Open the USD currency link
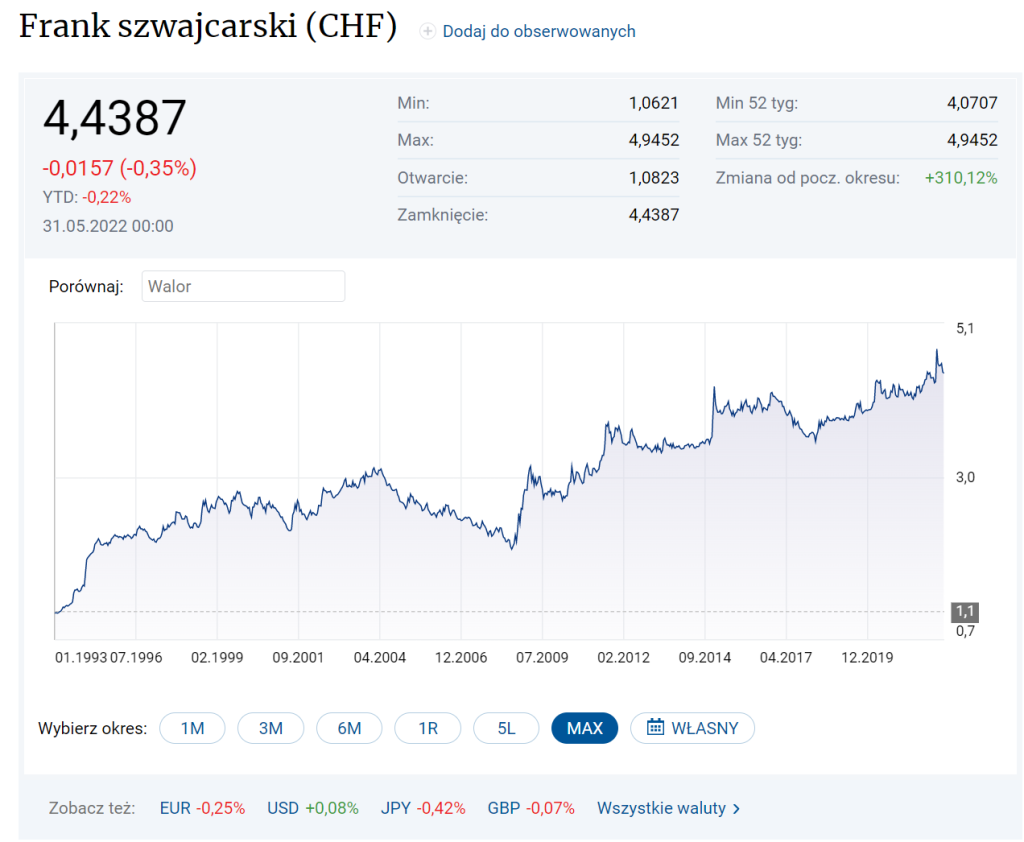This screenshot has height=842, width=1024. coord(282,808)
